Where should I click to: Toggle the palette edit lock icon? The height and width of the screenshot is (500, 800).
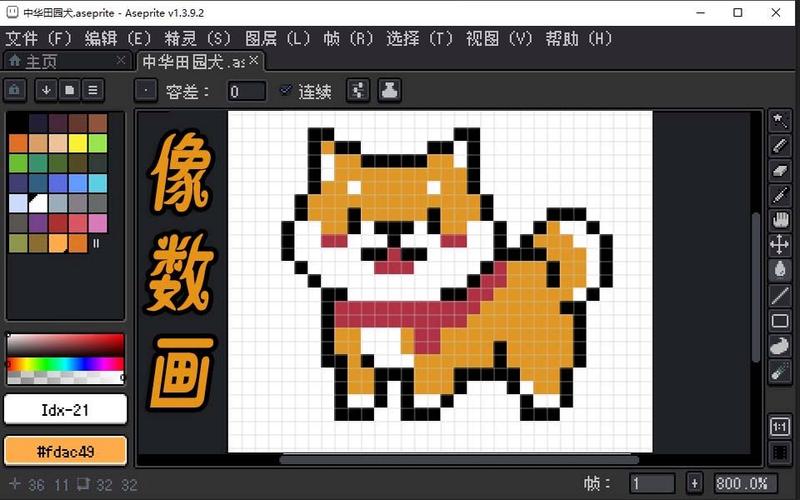click(15, 90)
